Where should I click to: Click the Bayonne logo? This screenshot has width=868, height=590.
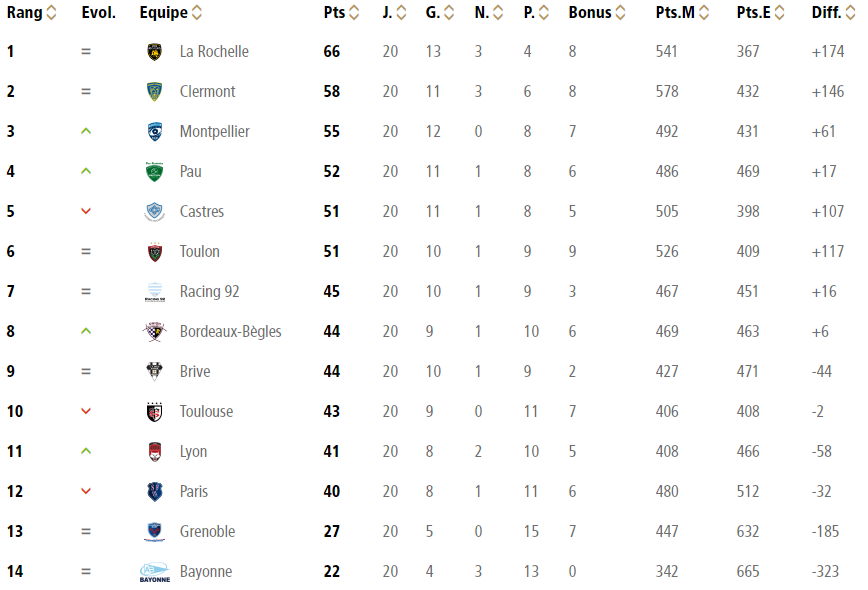[154, 572]
